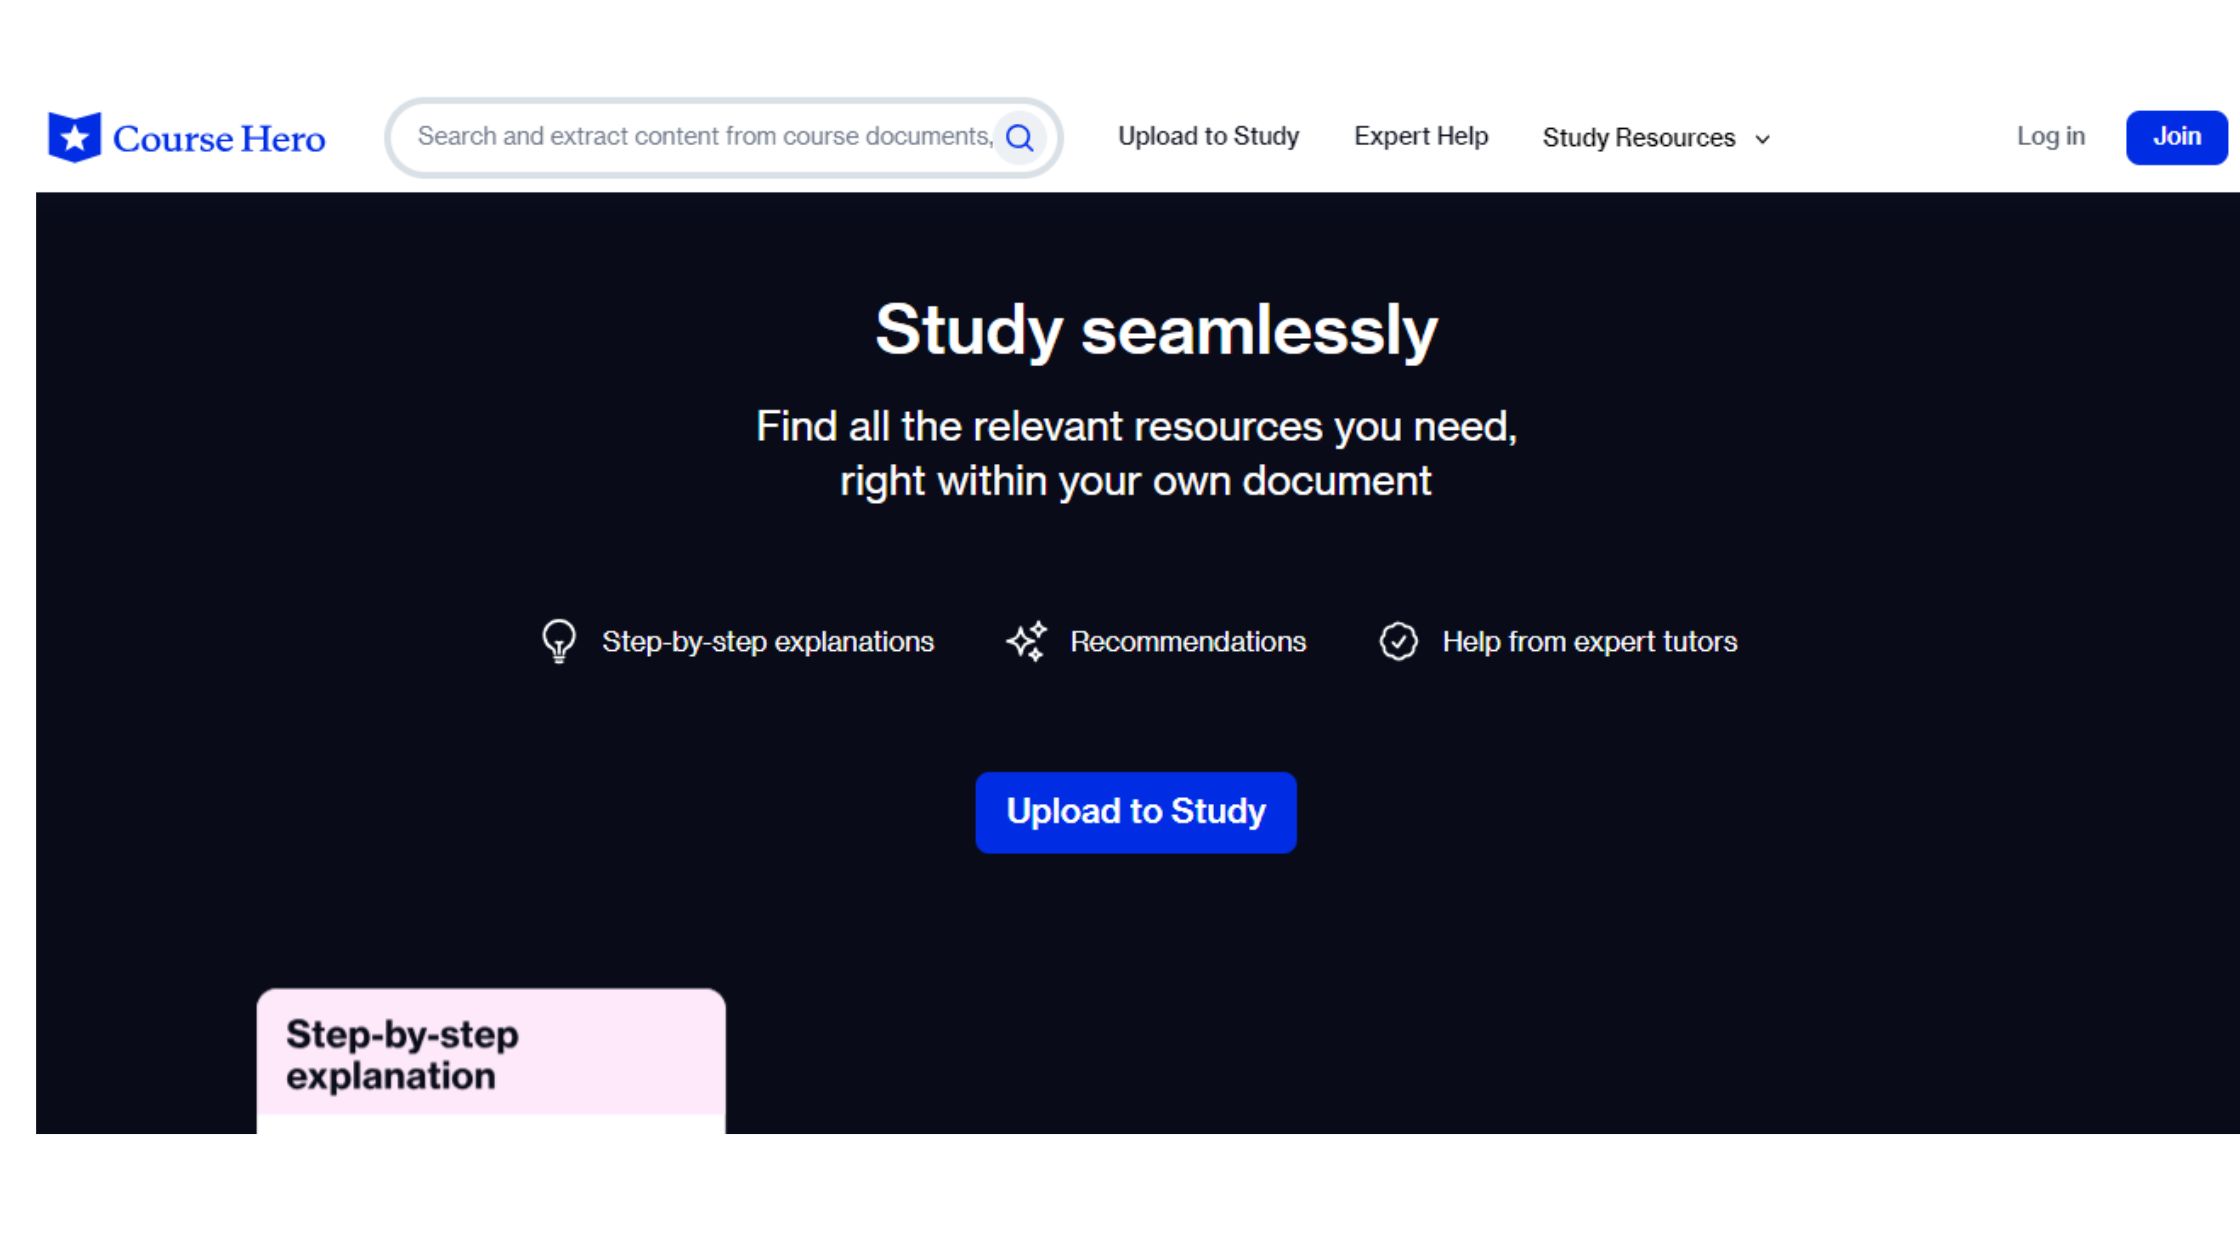Viewport: 2240px width, 1260px height.
Task: Open the Study Resources menu
Action: tap(1656, 137)
